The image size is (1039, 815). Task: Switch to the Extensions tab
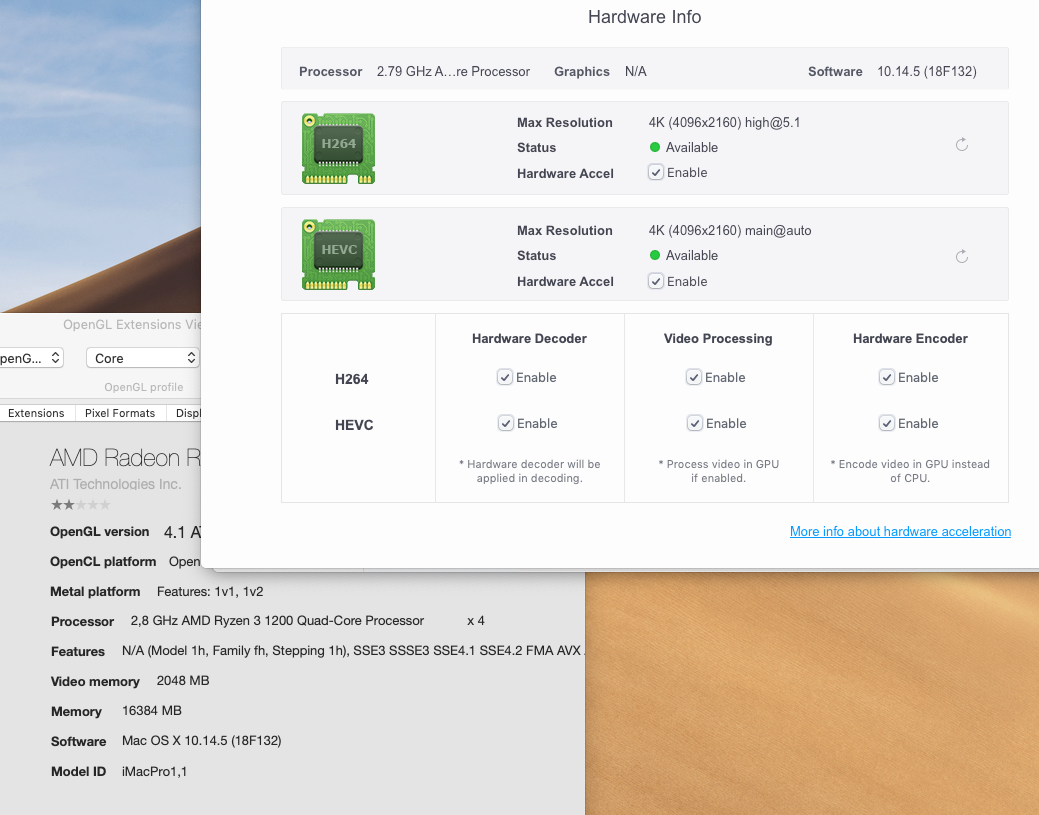[x=36, y=413]
